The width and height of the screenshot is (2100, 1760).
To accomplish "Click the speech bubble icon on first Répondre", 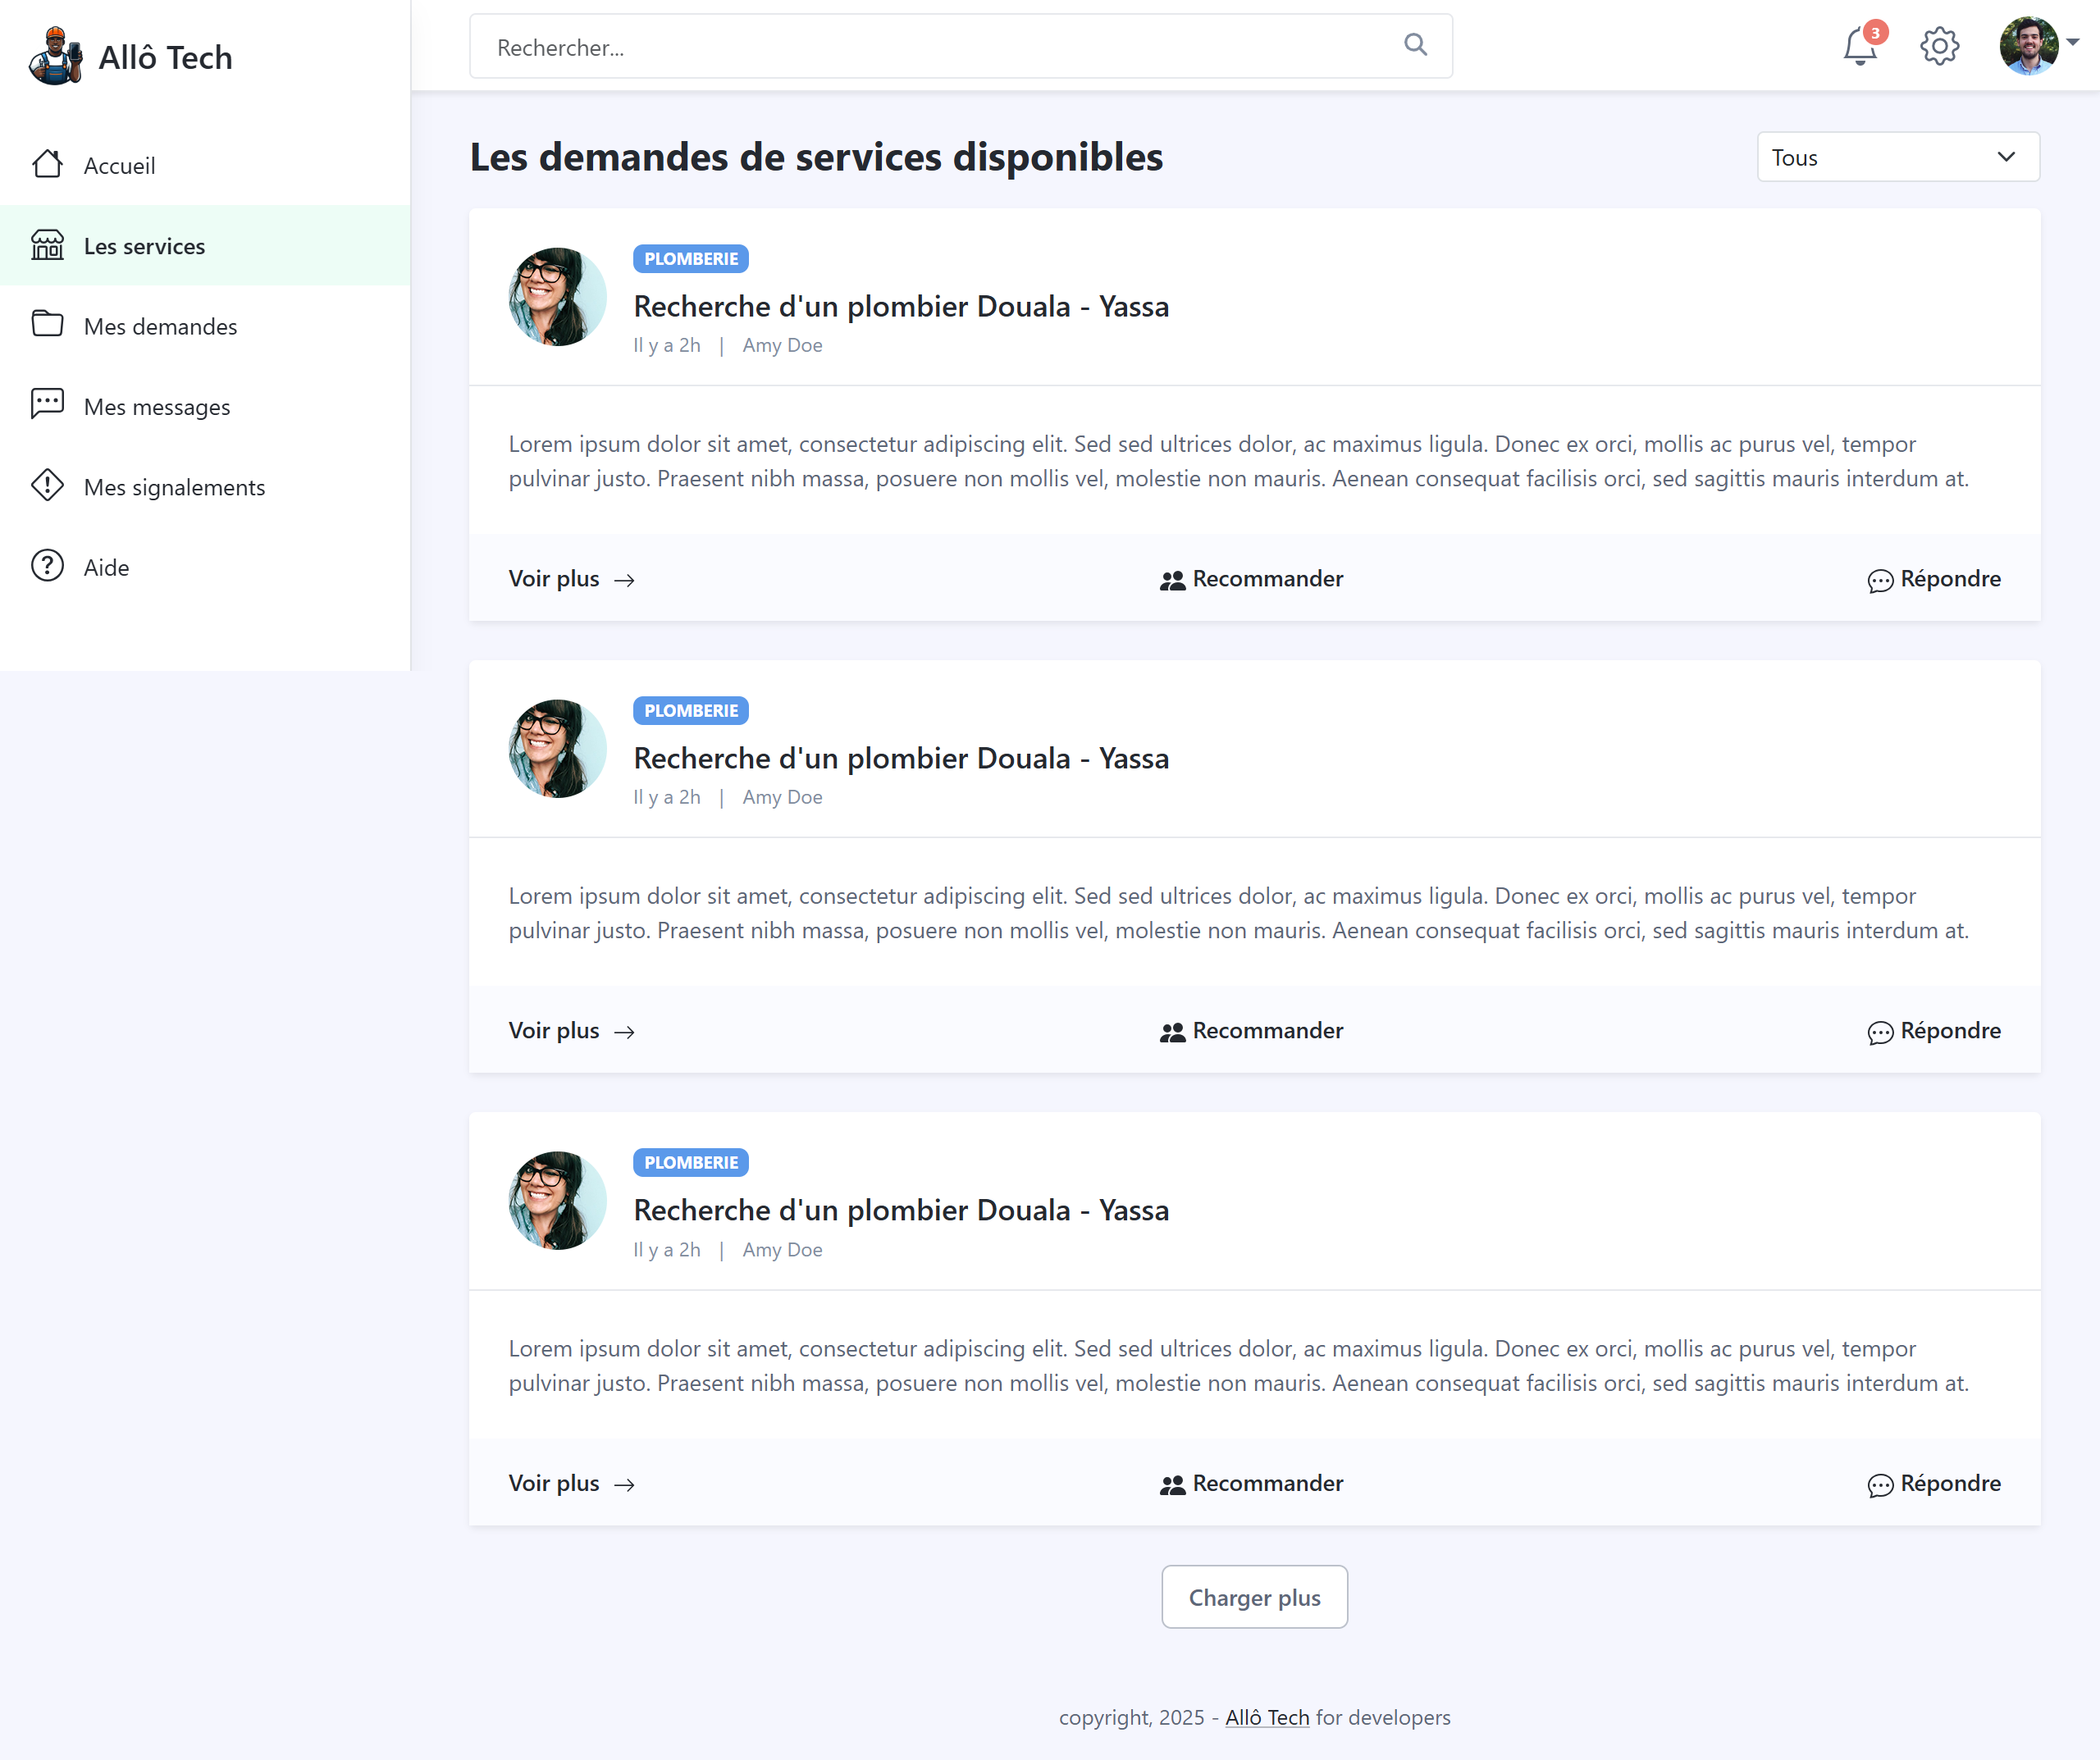I will pos(1880,581).
